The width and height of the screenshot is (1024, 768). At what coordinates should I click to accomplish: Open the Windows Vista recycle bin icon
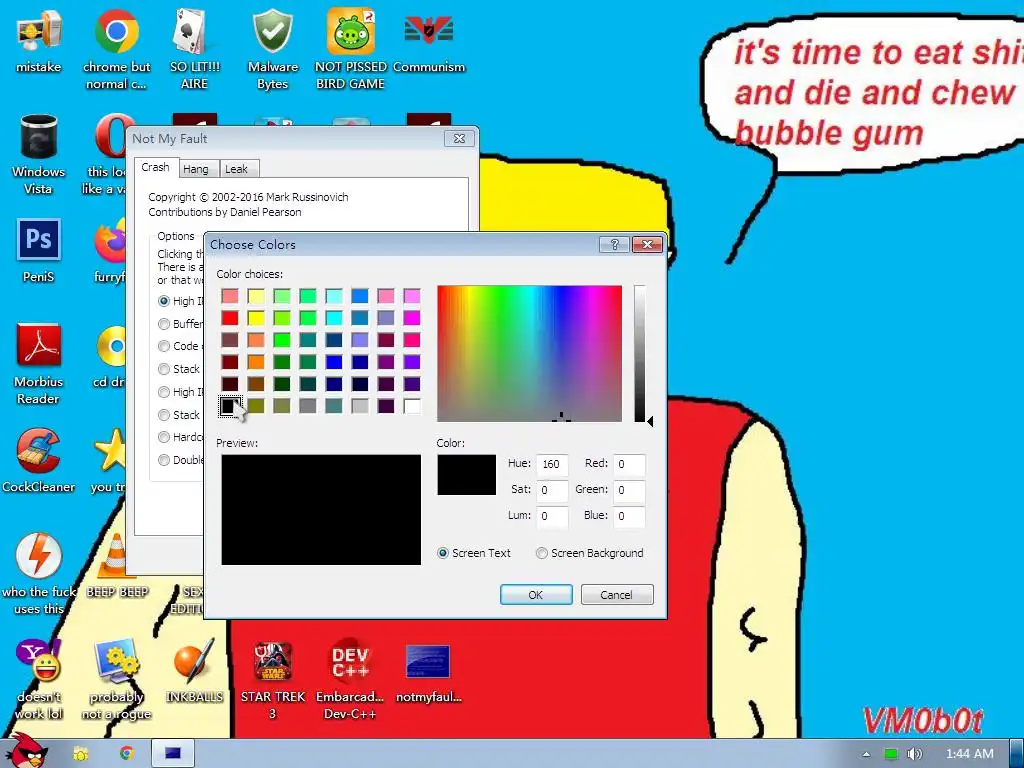tap(39, 153)
